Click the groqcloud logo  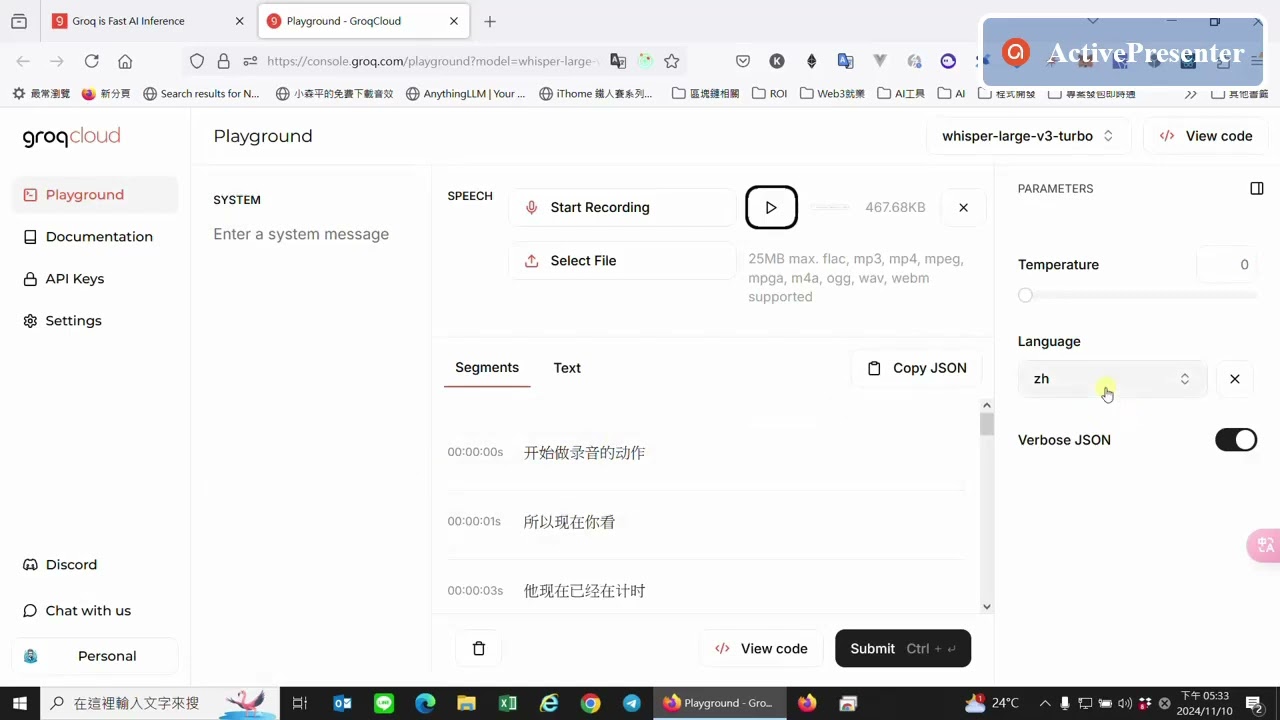click(x=71, y=136)
